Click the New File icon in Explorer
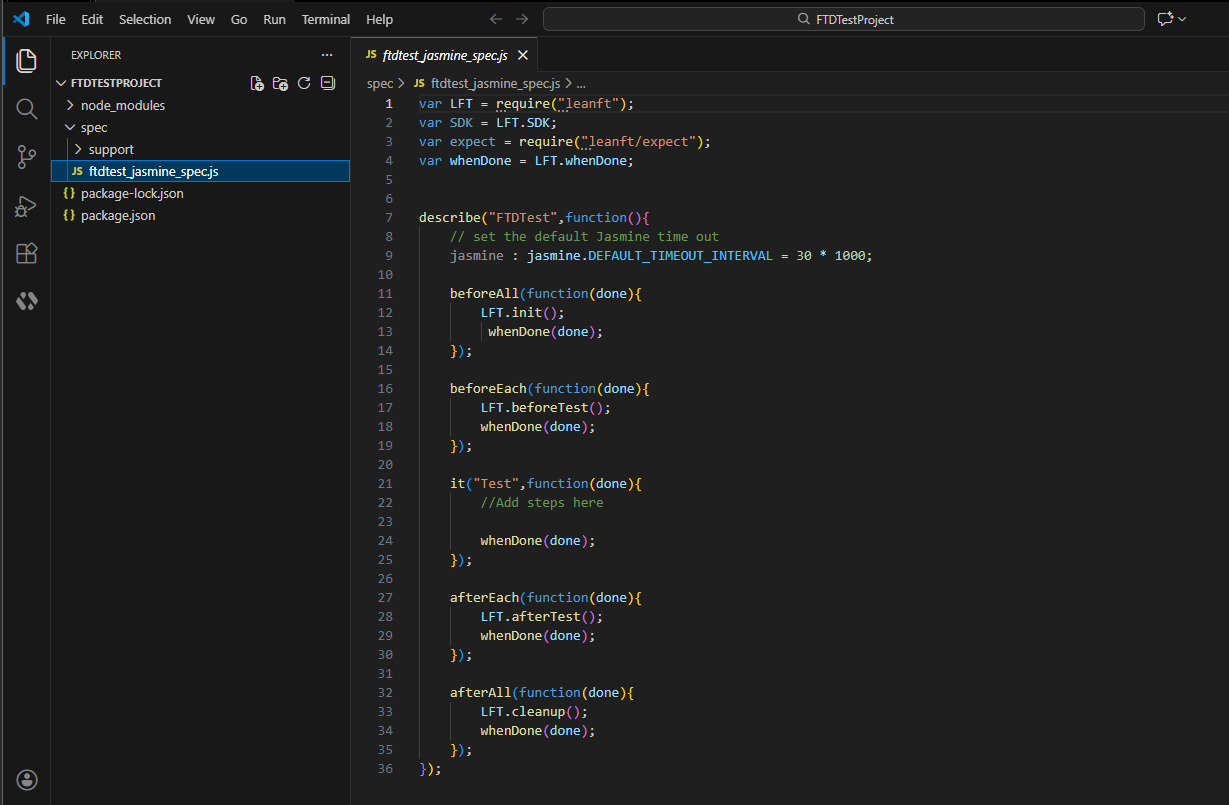Image resolution: width=1229 pixels, height=805 pixels. (257, 84)
